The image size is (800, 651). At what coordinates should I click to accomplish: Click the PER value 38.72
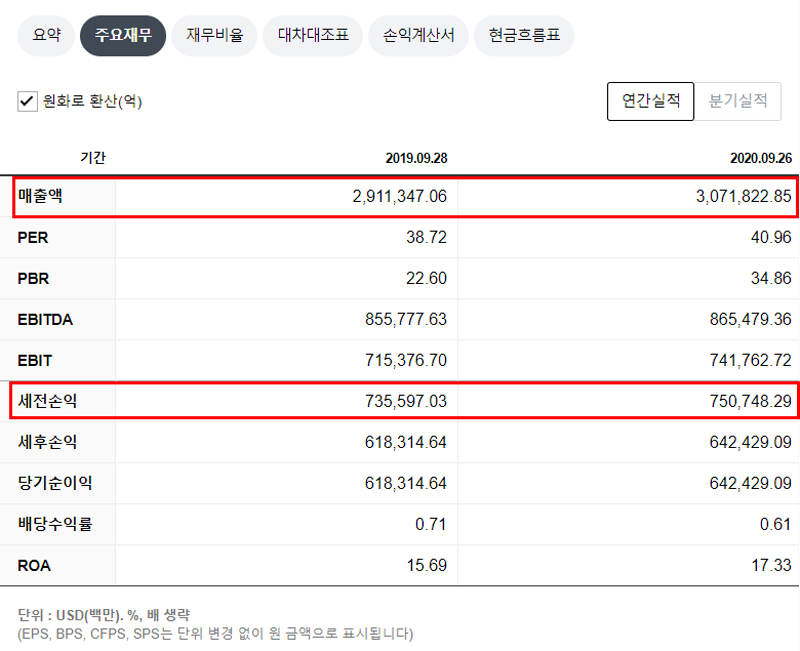pos(427,237)
